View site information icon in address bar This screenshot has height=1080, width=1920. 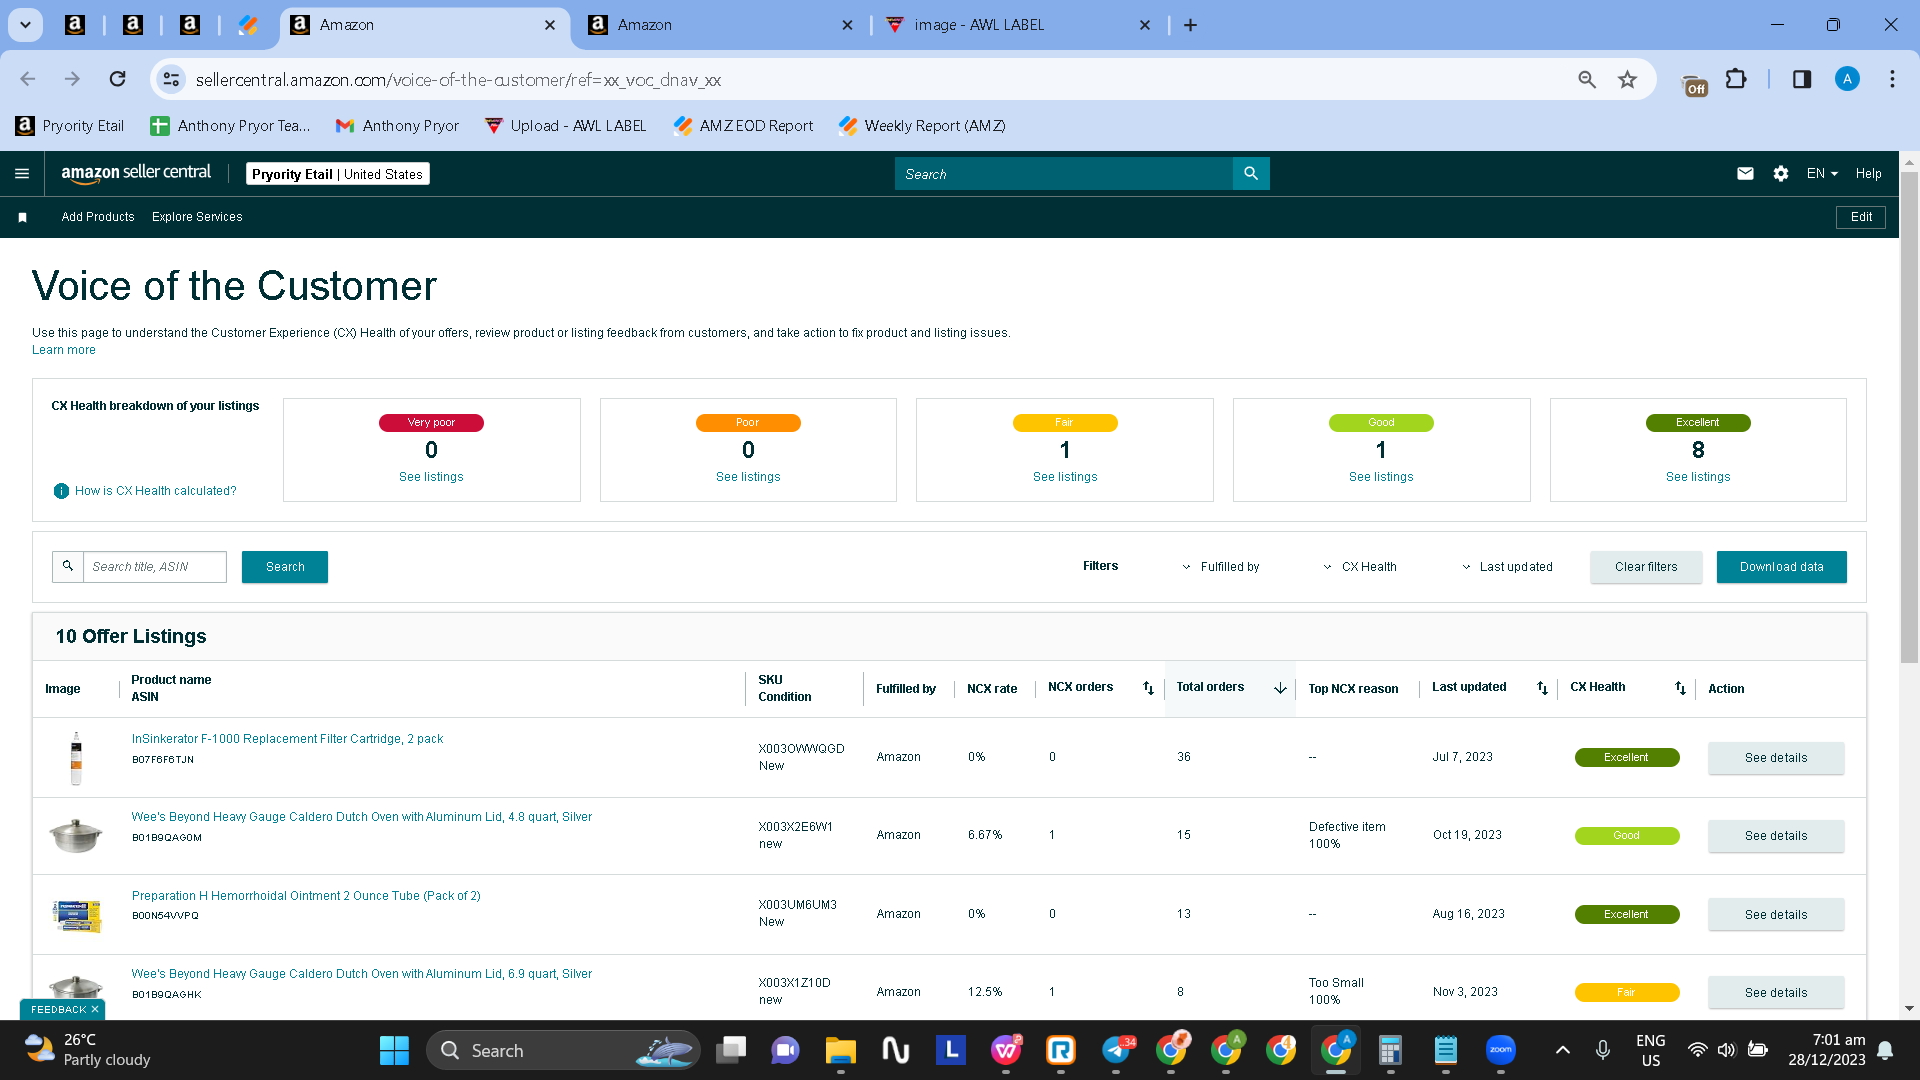click(x=171, y=79)
